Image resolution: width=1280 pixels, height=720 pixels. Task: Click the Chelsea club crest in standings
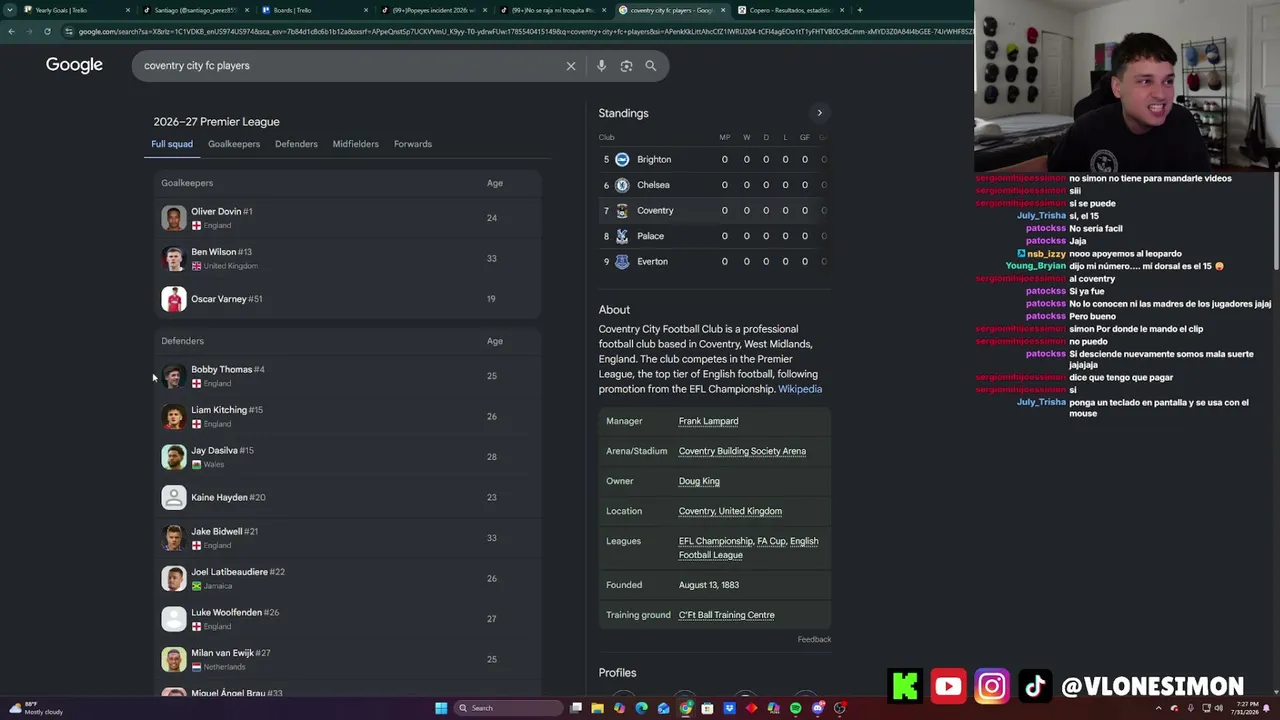[622, 185]
